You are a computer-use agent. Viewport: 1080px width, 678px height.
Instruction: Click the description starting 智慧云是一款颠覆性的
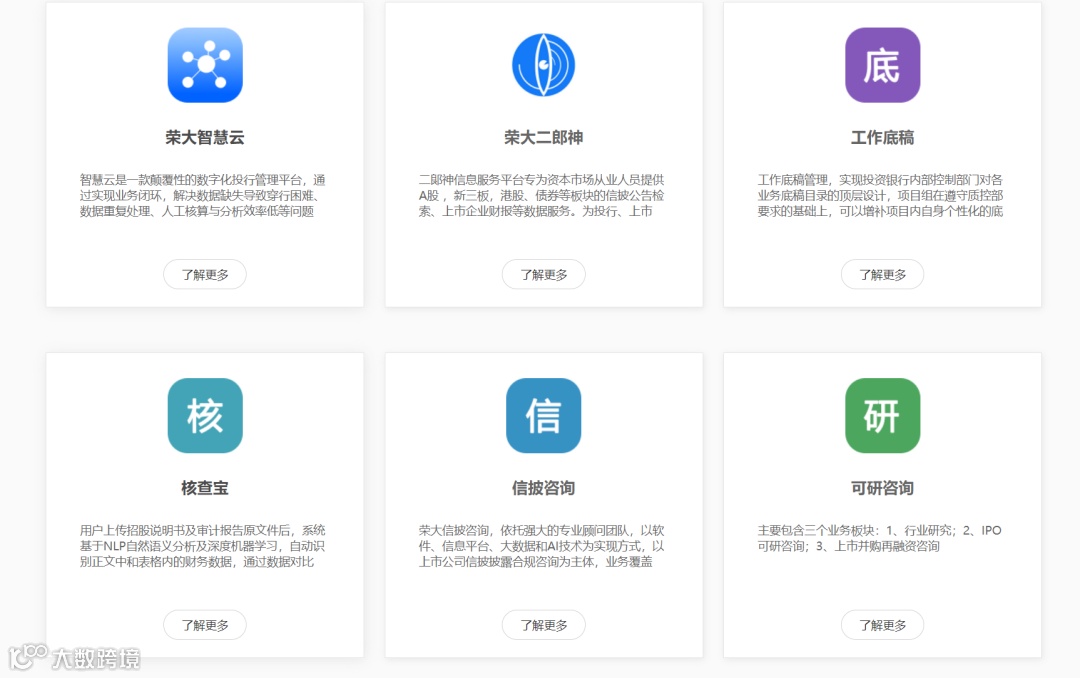[202, 196]
